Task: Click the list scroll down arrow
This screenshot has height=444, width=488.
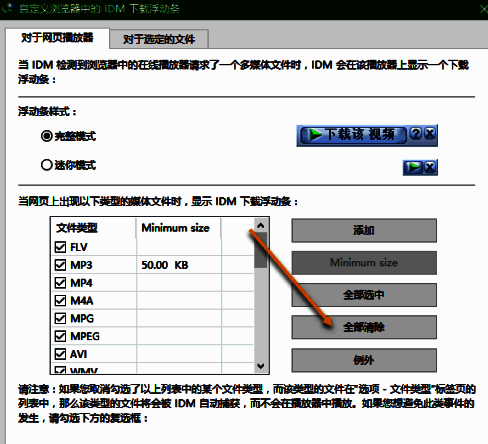Action: (261, 366)
